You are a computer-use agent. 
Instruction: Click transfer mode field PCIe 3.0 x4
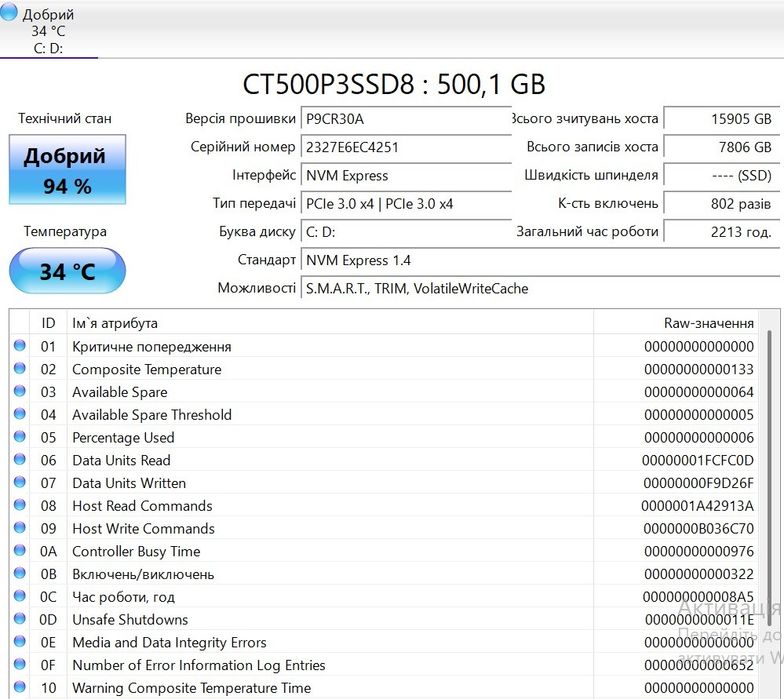406,204
